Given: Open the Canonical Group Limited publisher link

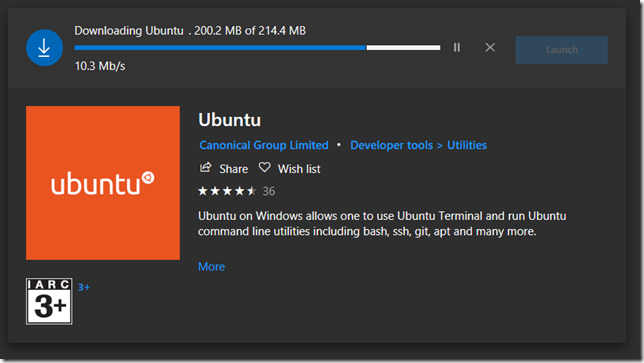Looking at the screenshot, I should (x=264, y=145).
